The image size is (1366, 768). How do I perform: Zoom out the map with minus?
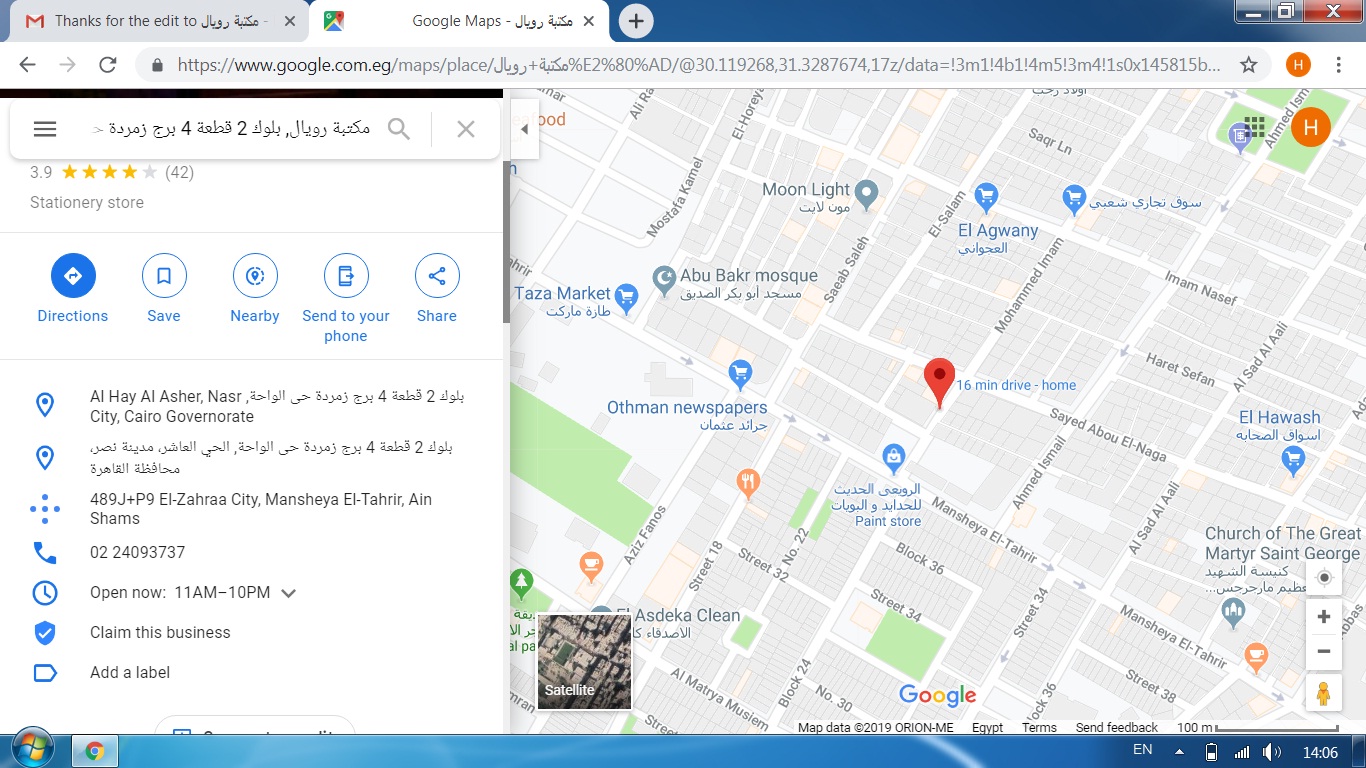pos(1323,652)
